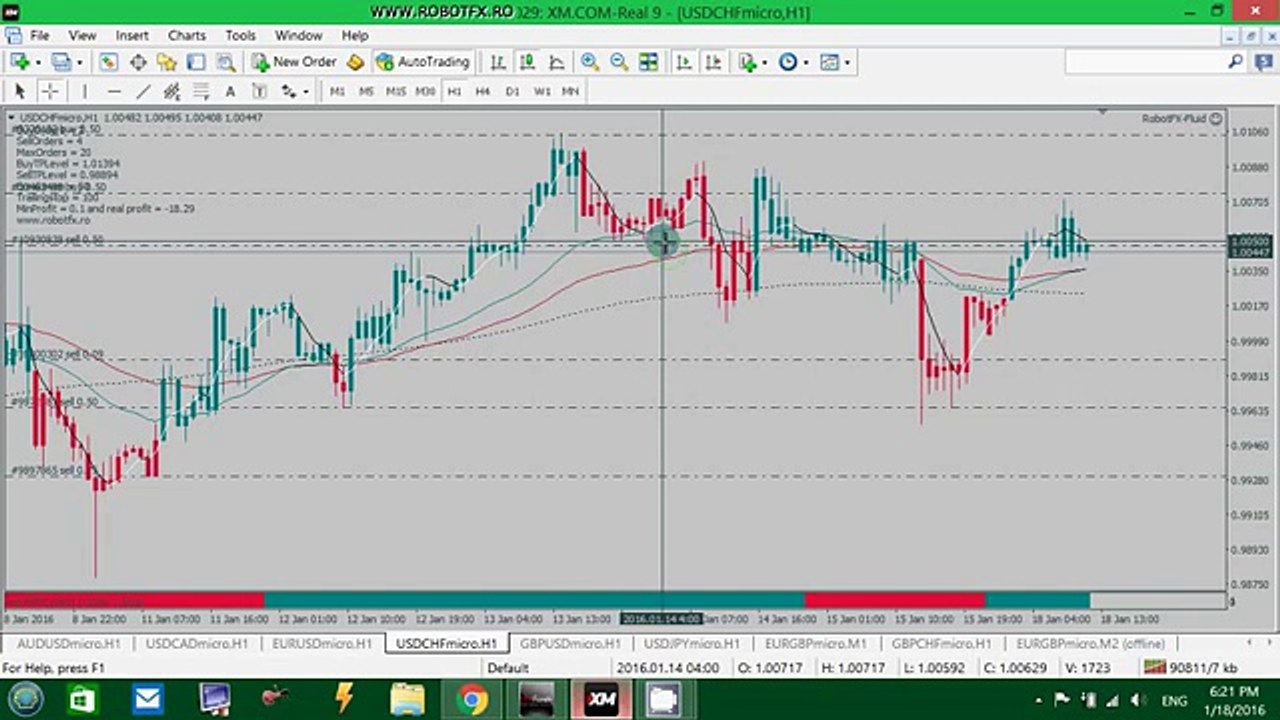Switch chart to line chart style
Screen dimensions: 1280x720
point(557,62)
